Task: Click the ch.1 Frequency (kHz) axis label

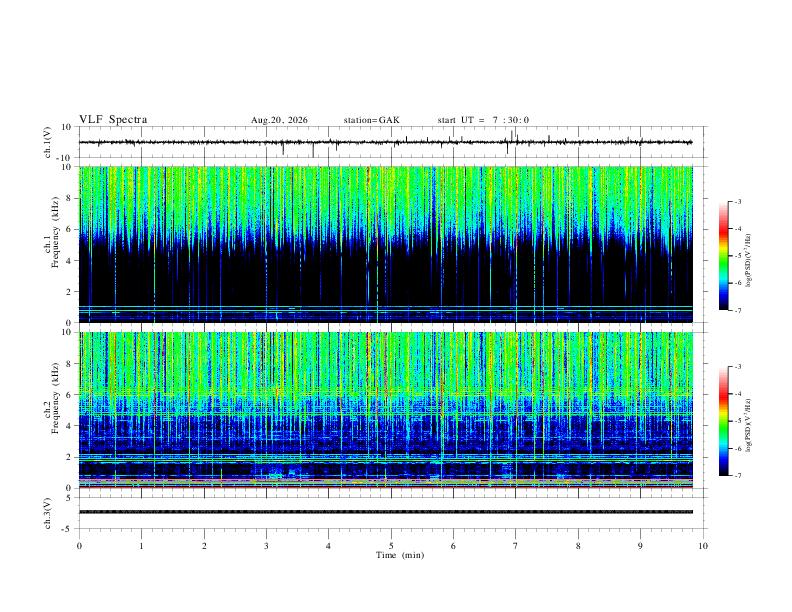Action: [x=51, y=232]
